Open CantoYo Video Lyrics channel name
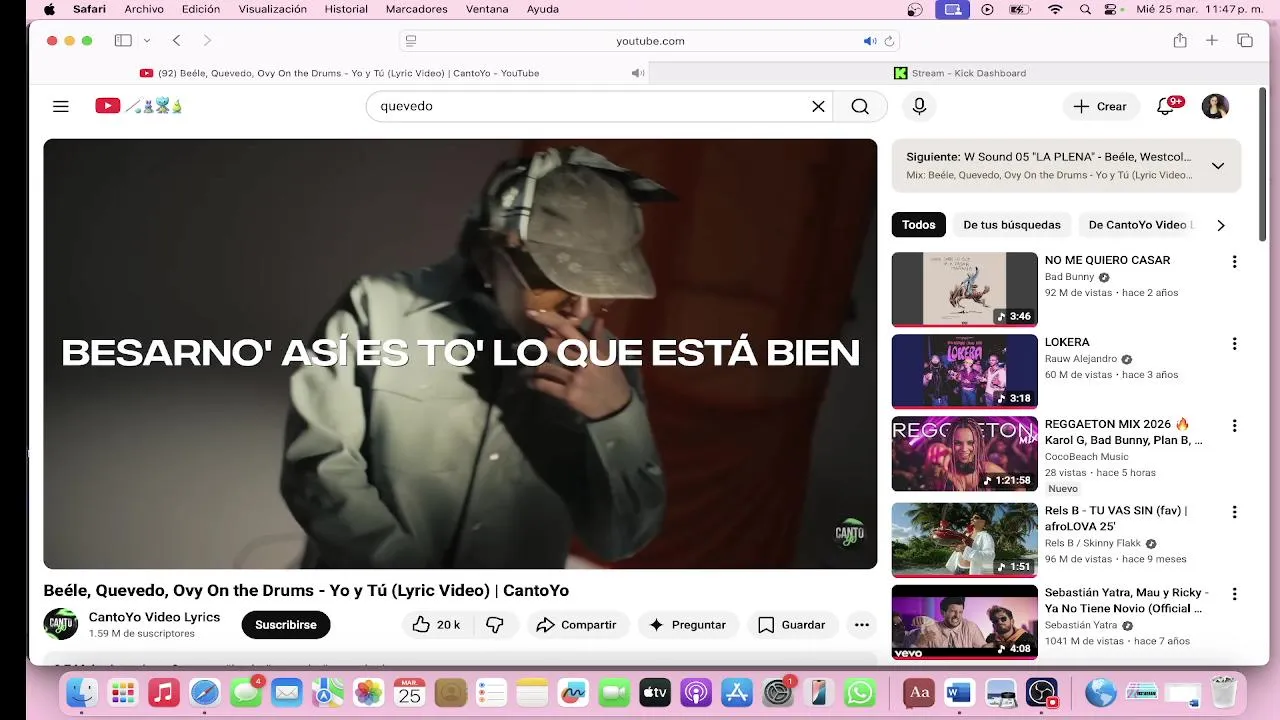This screenshot has height=720, width=1280. 154,617
